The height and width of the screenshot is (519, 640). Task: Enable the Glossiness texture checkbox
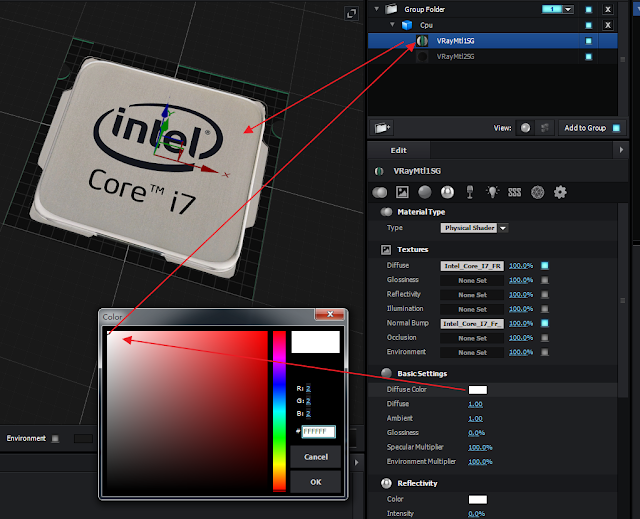point(544,280)
